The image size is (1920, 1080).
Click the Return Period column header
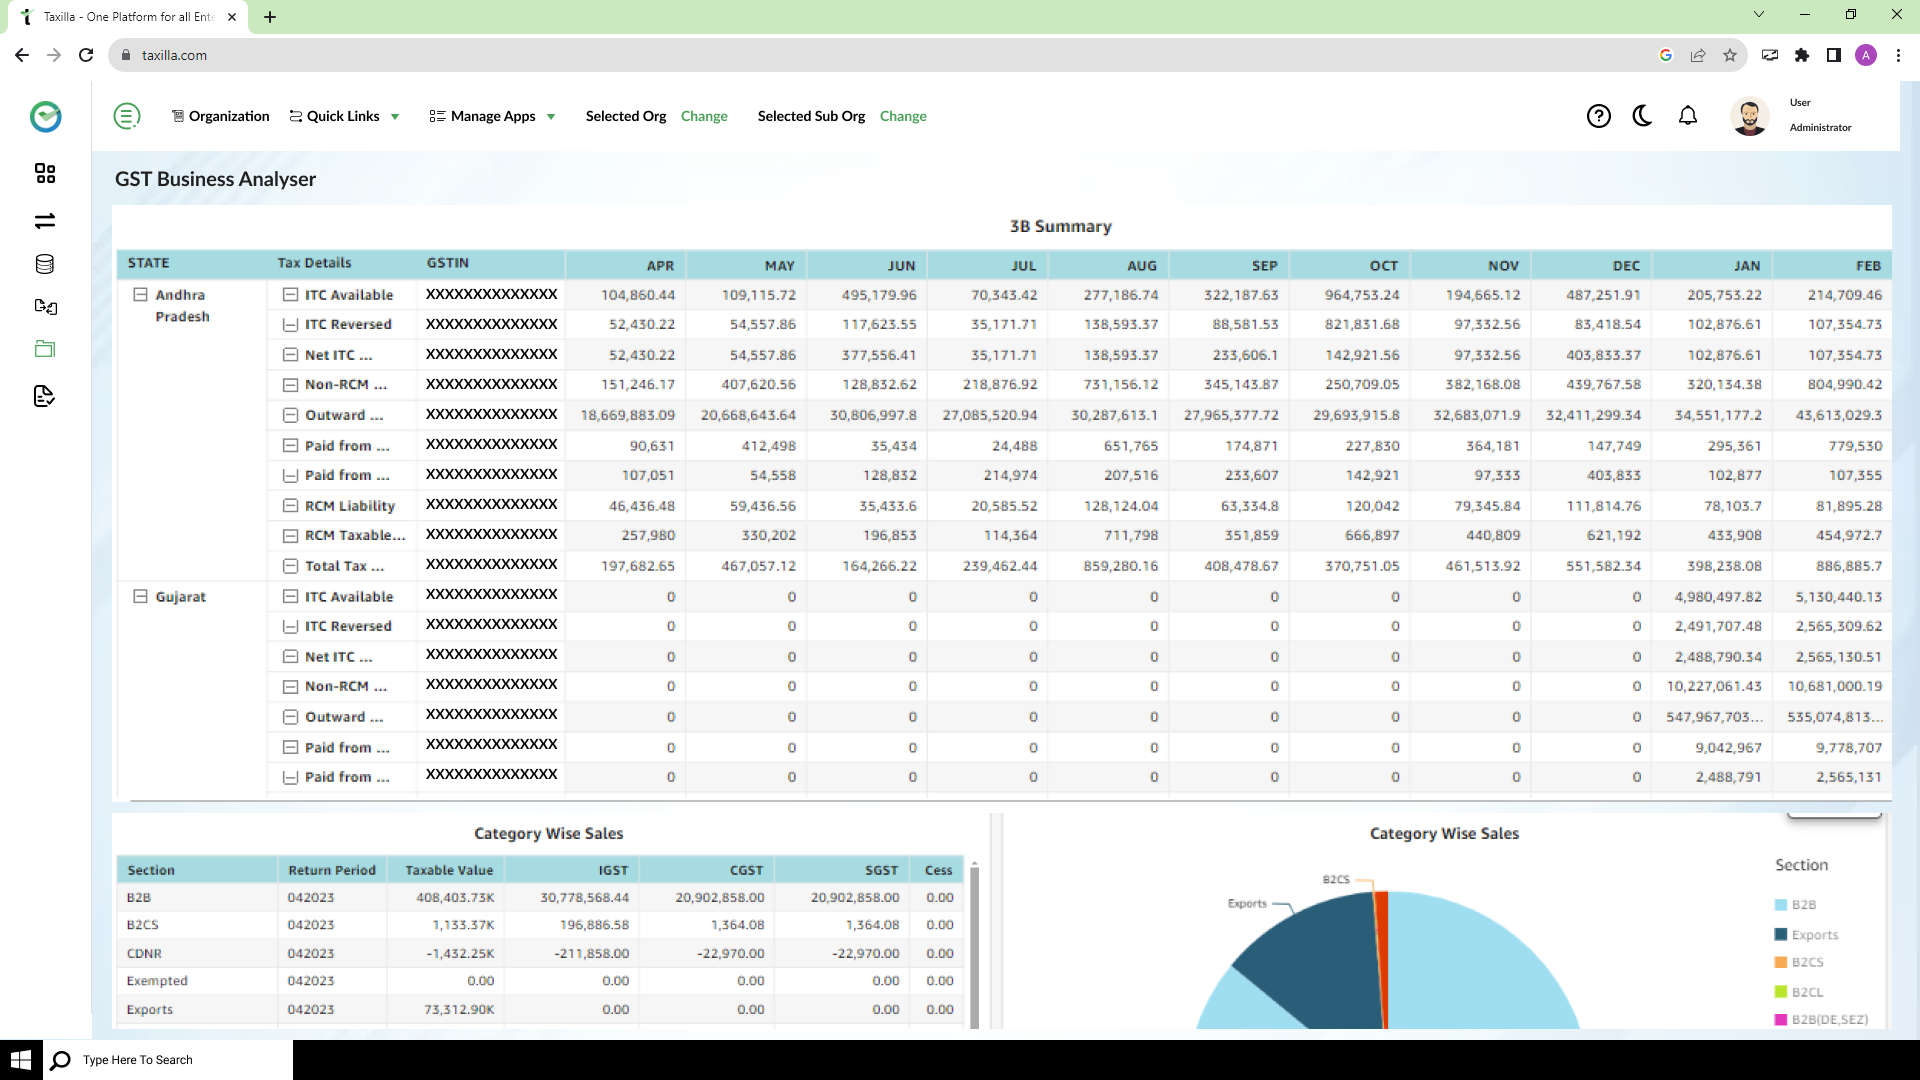(x=332, y=871)
